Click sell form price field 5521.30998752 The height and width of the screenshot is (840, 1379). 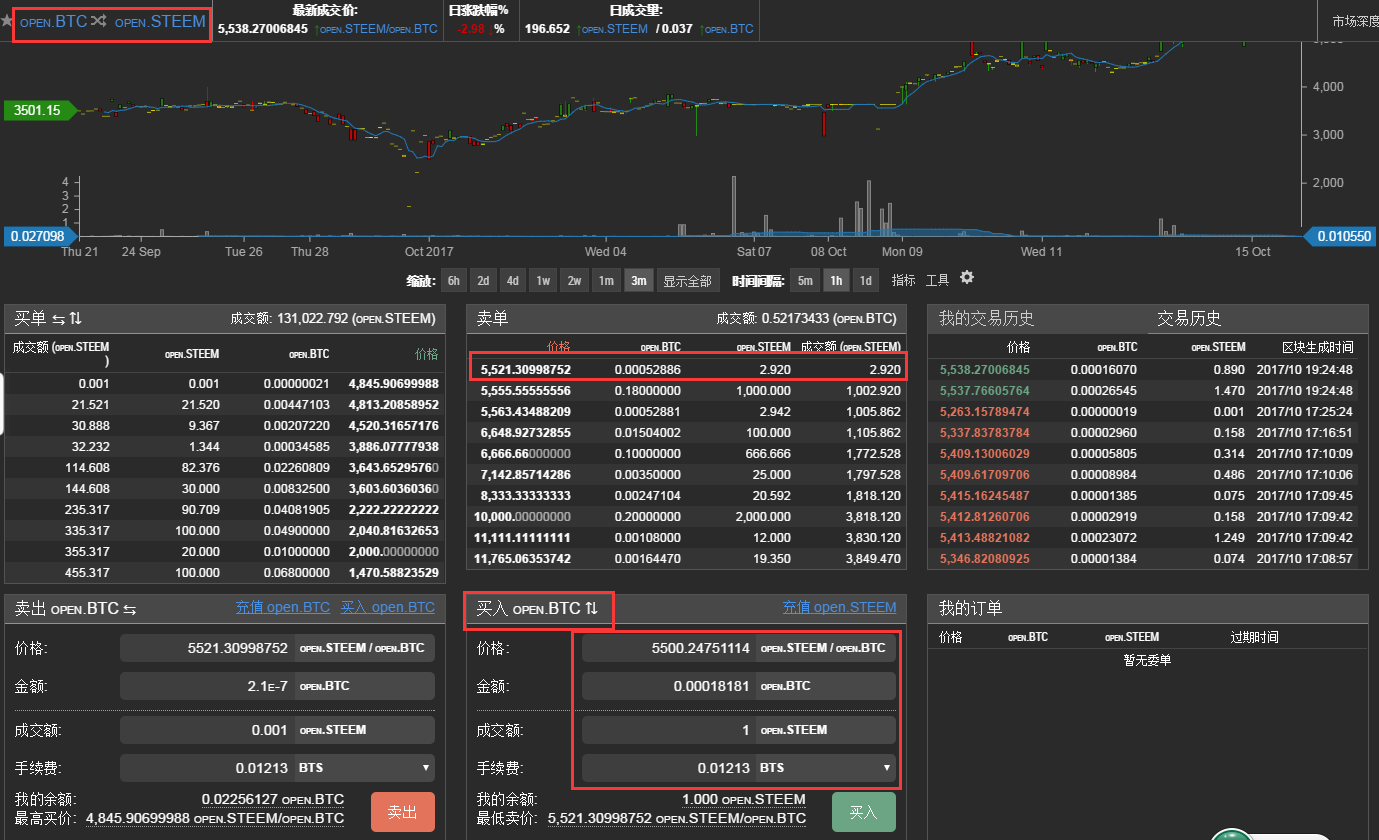(x=207, y=648)
